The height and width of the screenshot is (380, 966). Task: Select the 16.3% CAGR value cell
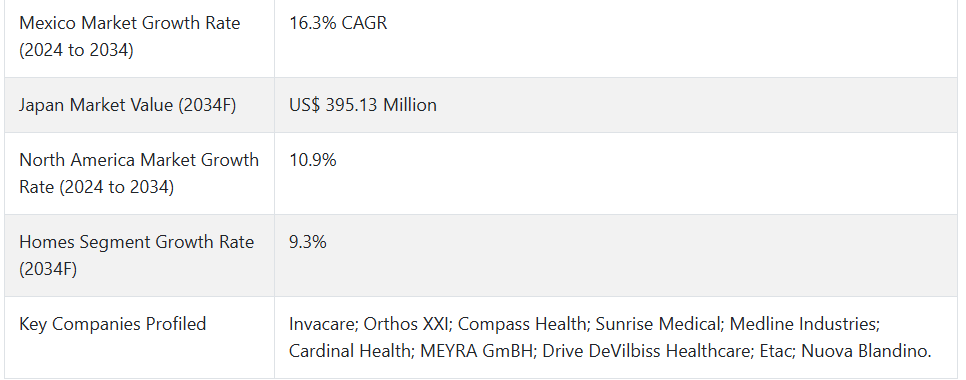point(338,23)
